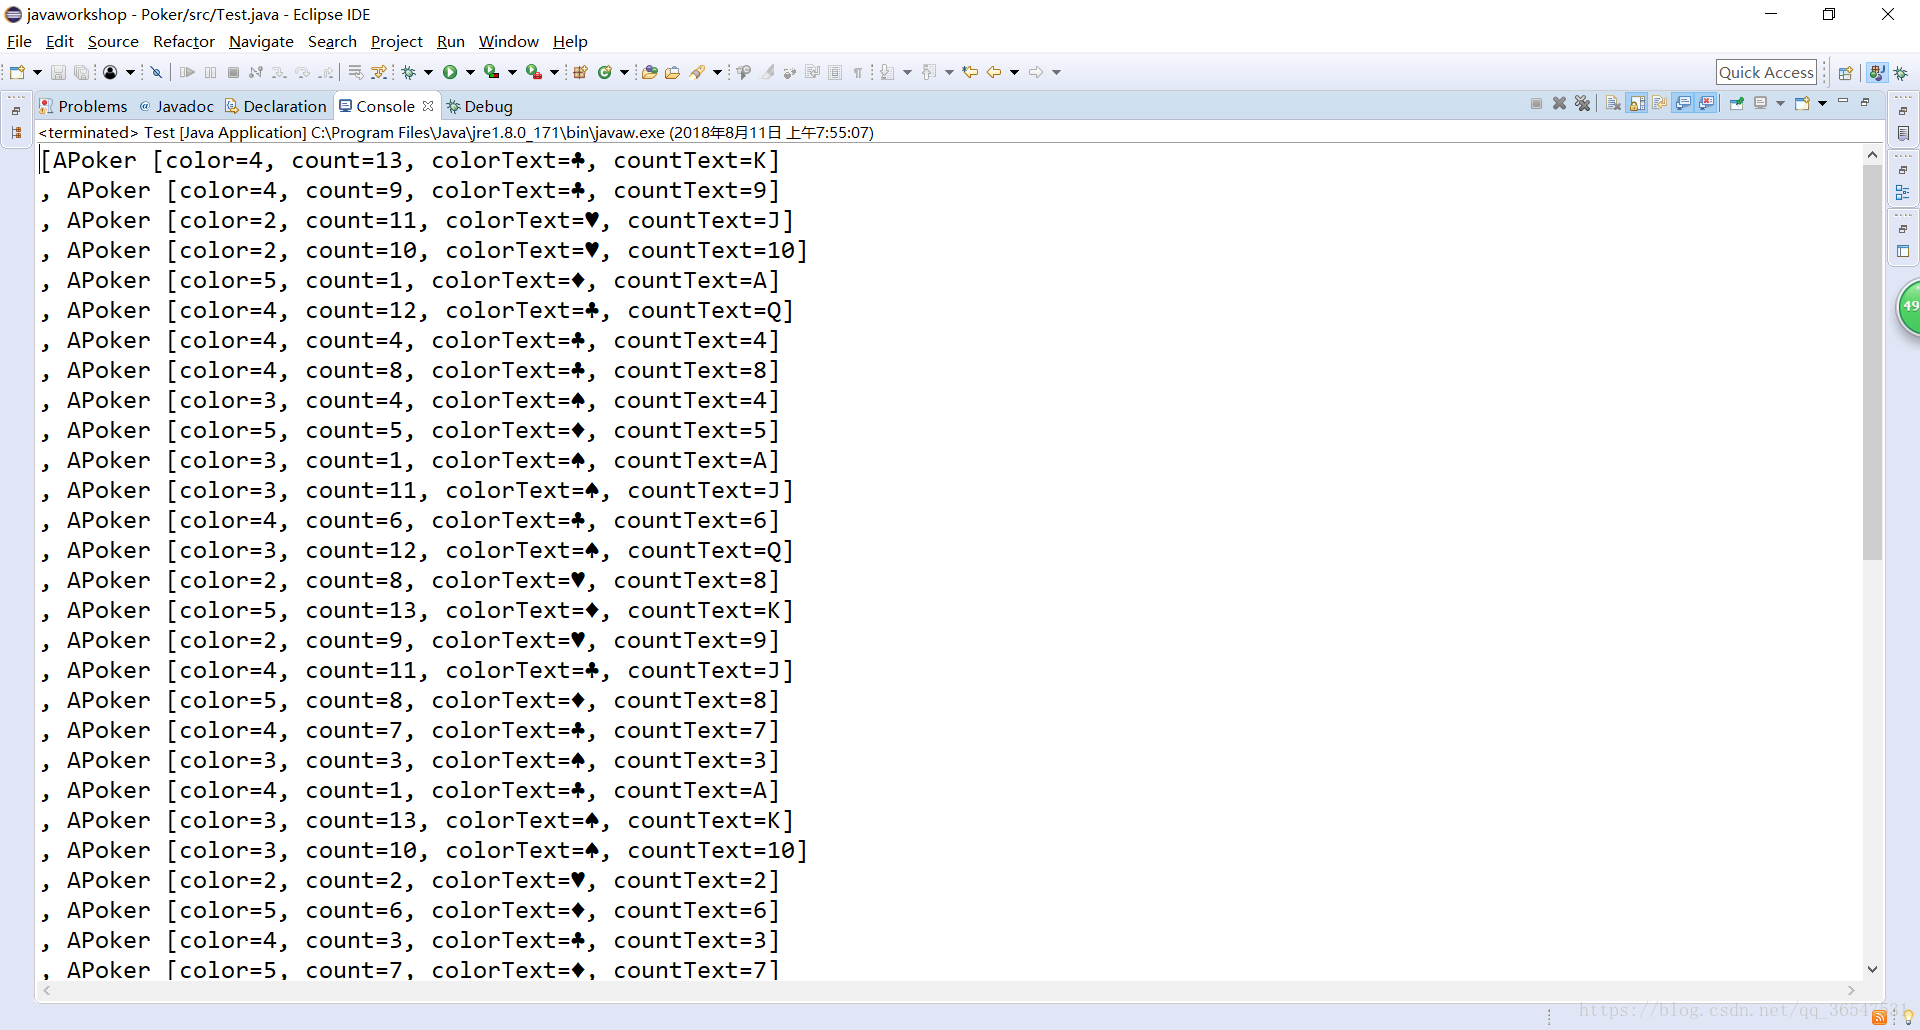This screenshot has width=1920, height=1030.
Task: Open the Display Selected Console dropdown
Action: click(1780, 103)
